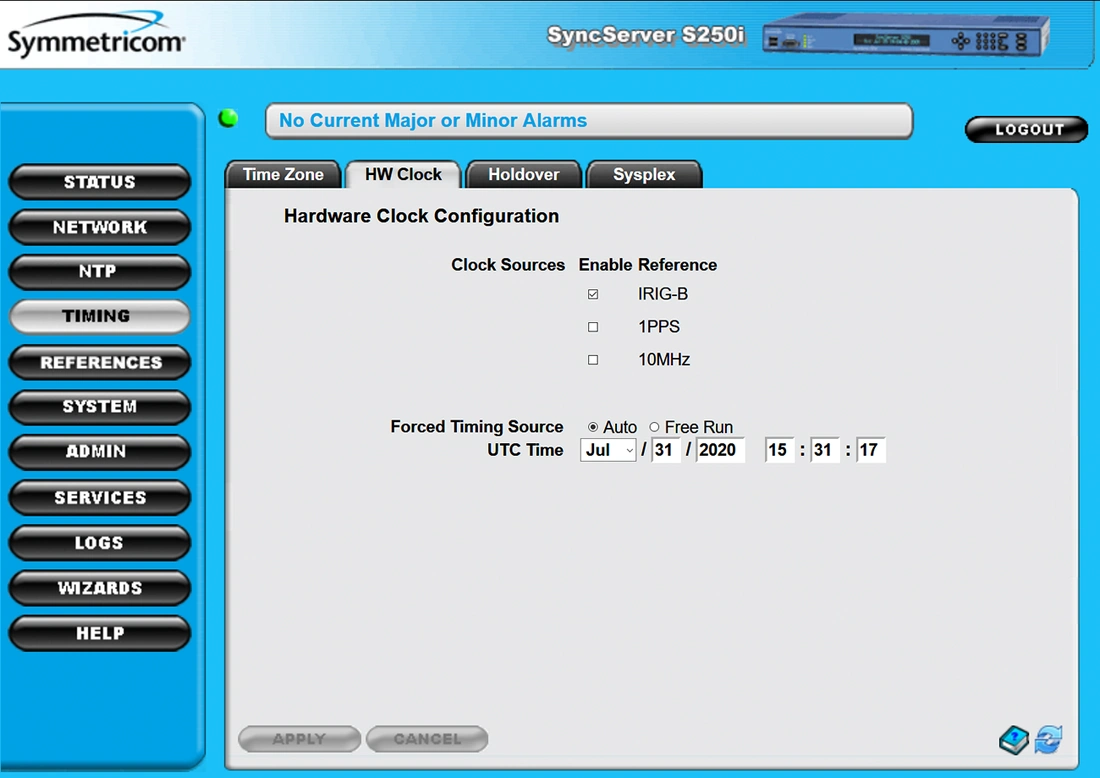
Task: Open the help book icon
Action: tap(1014, 740)
